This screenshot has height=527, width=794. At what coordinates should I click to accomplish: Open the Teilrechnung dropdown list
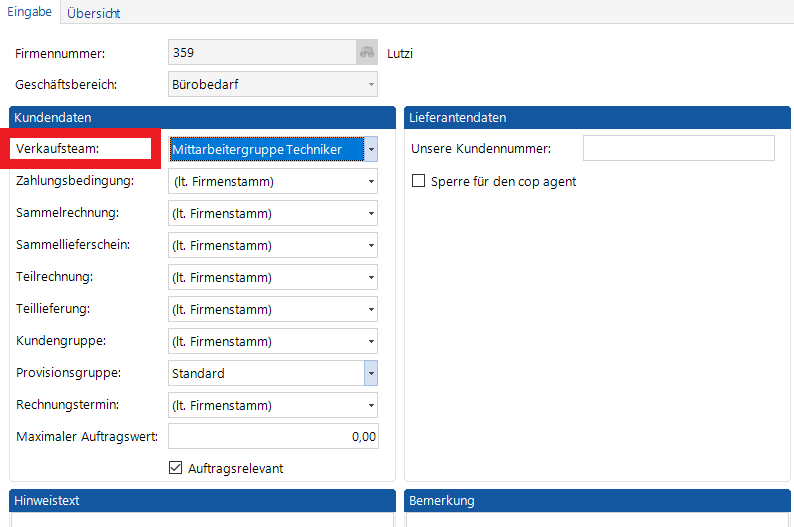(371, 278)
